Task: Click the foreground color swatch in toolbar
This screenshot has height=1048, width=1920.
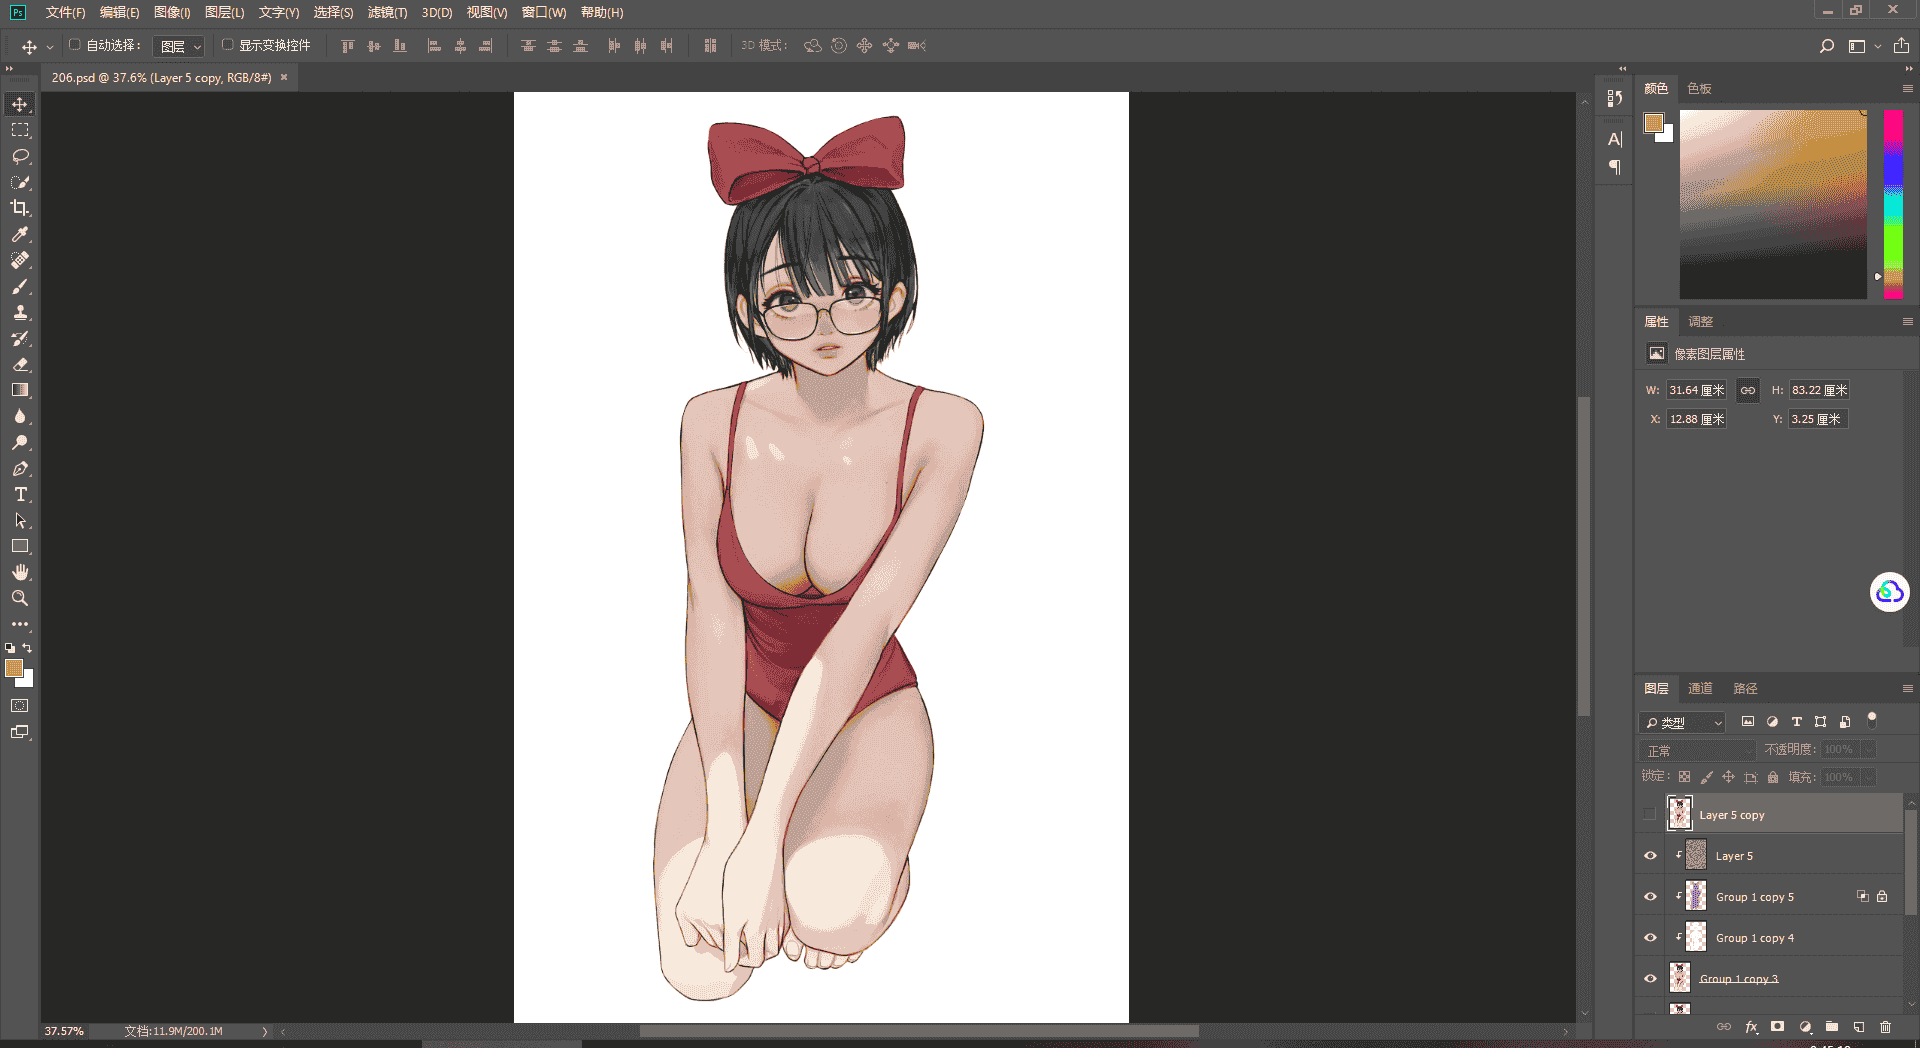Action: pos(14,668)
